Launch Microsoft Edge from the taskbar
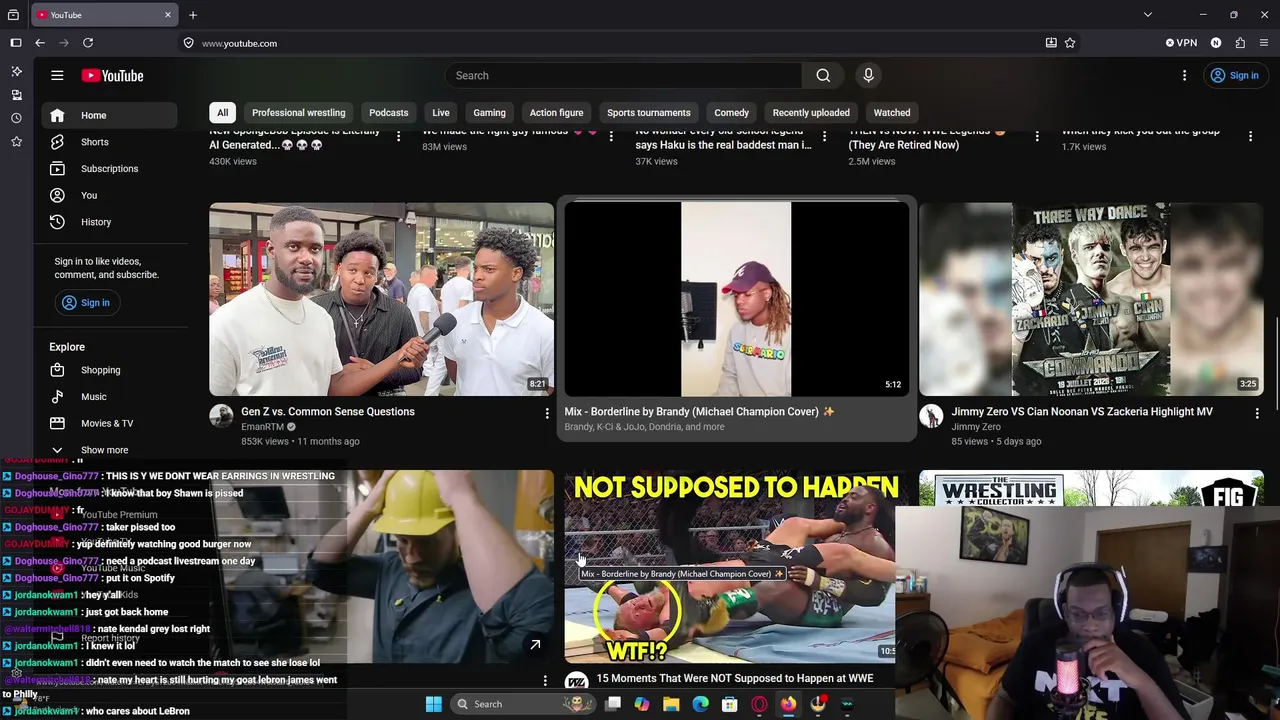 coord(700,704)
